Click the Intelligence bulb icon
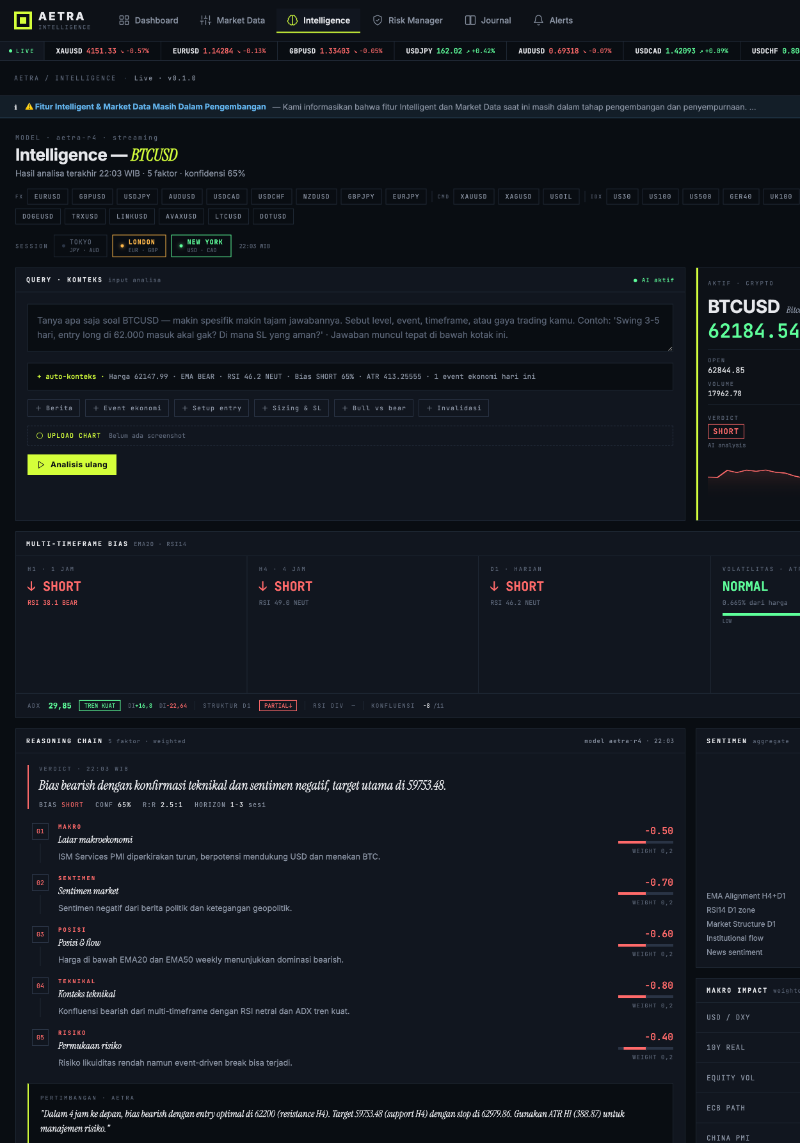800x1143 pixels. tap(292, 20)
